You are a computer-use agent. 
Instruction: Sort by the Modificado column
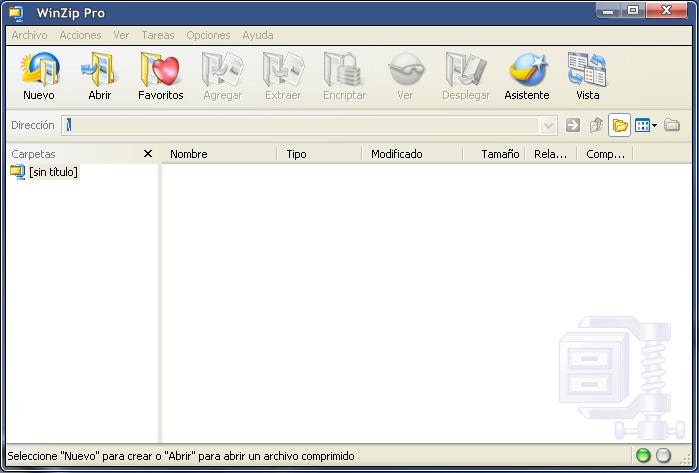(x=412, y=154)
